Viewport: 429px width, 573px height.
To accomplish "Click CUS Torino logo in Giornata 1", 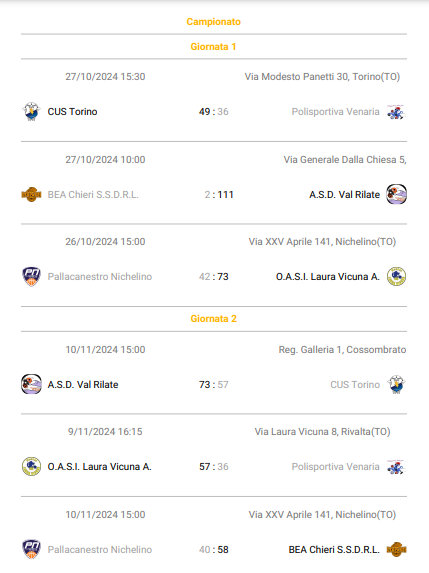I will [x=31, y=111].
